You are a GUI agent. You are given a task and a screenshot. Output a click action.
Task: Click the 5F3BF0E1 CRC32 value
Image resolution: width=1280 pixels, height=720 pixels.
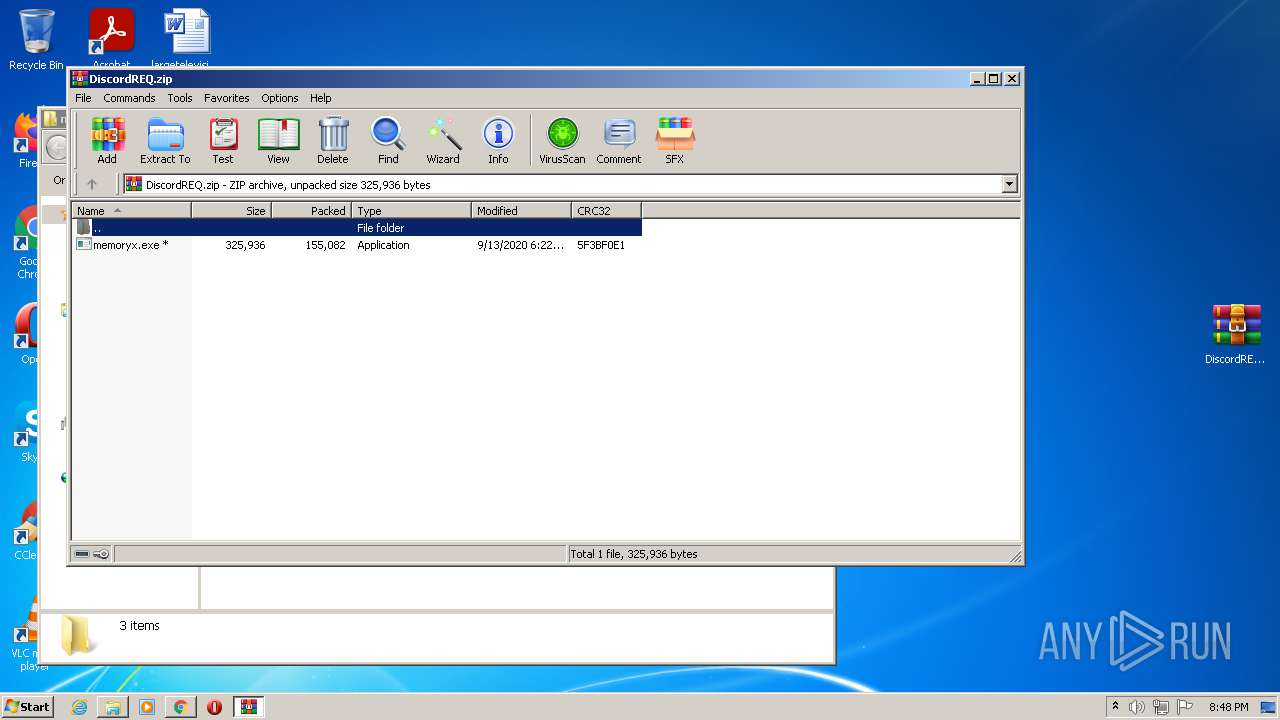601,245
